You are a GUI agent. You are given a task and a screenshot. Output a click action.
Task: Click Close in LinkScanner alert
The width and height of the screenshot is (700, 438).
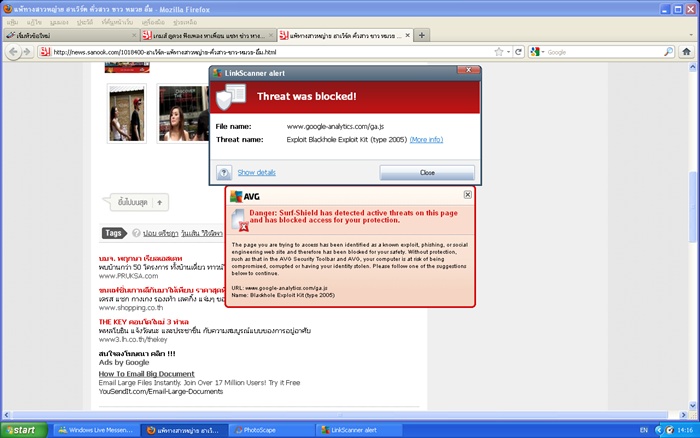pyautogui.click(x=427, y=172)
